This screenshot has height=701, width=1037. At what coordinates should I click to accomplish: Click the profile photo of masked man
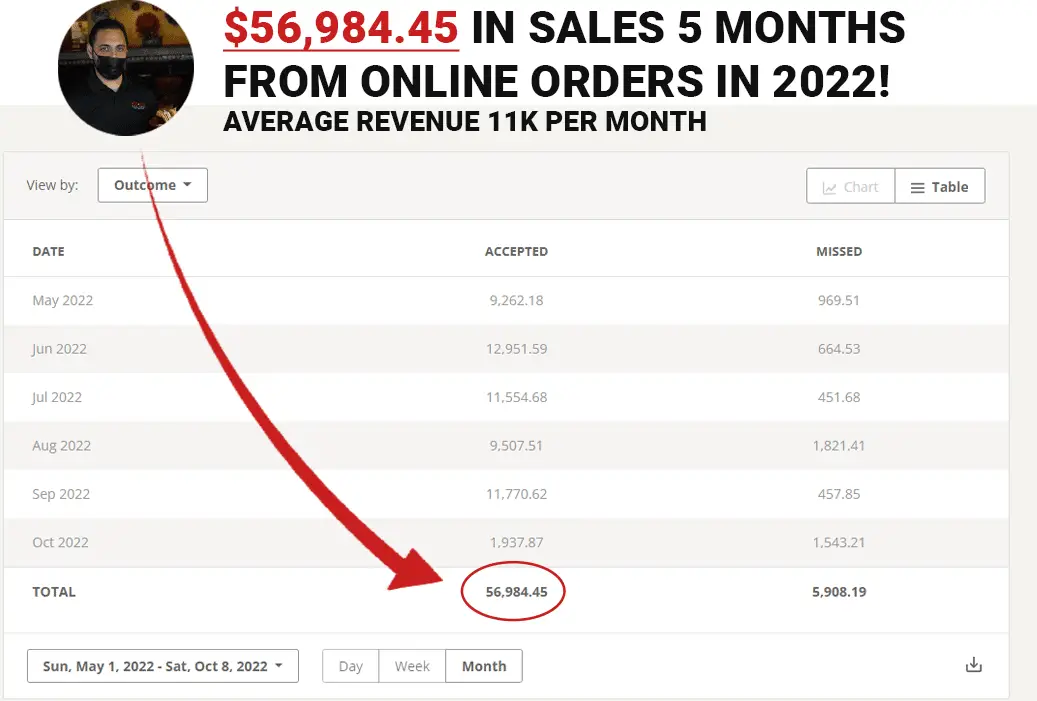[x=126, y=68]
